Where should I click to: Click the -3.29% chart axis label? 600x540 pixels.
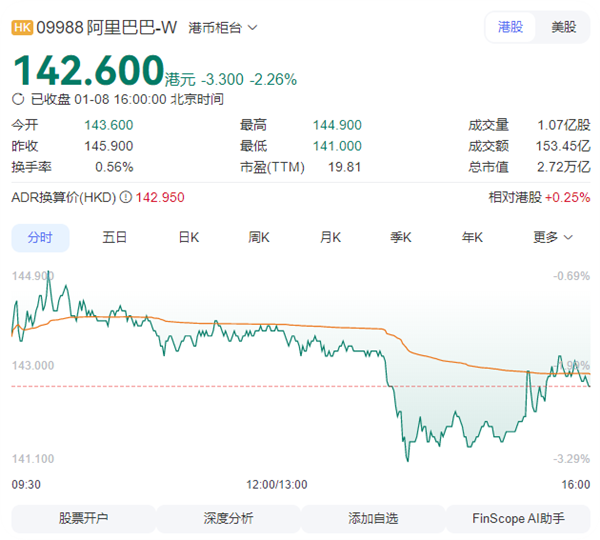click(571, 458)
